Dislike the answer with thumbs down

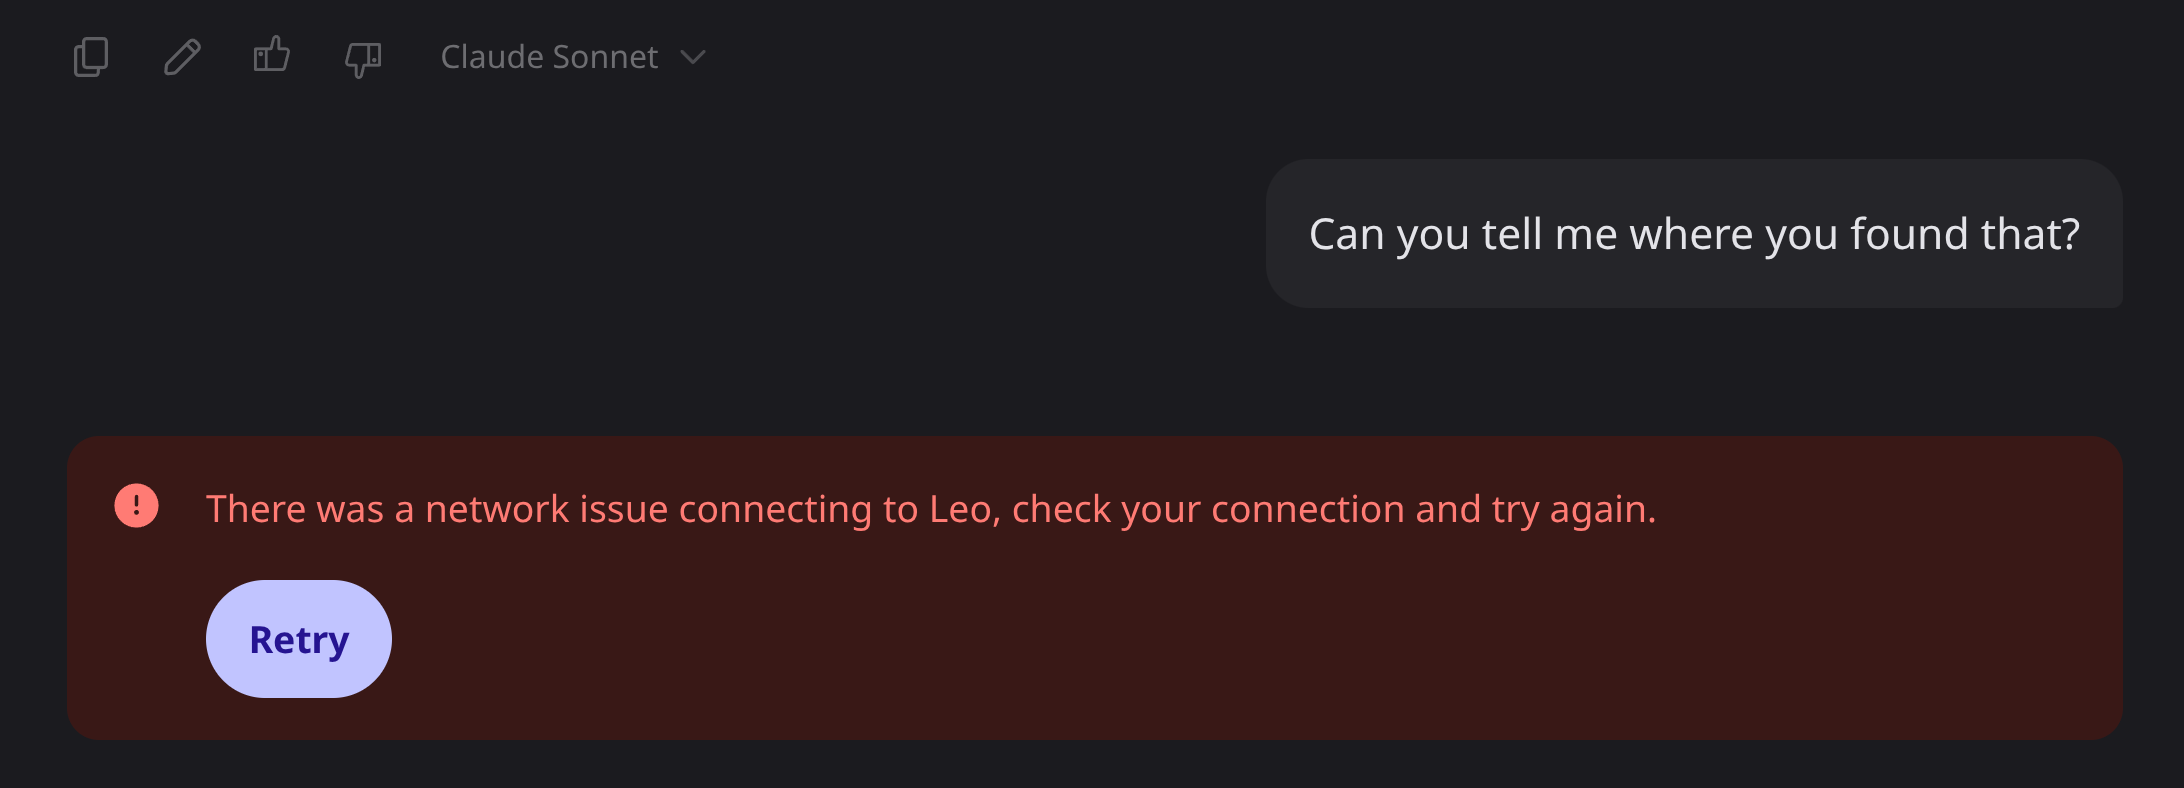[x=363, y=59]
